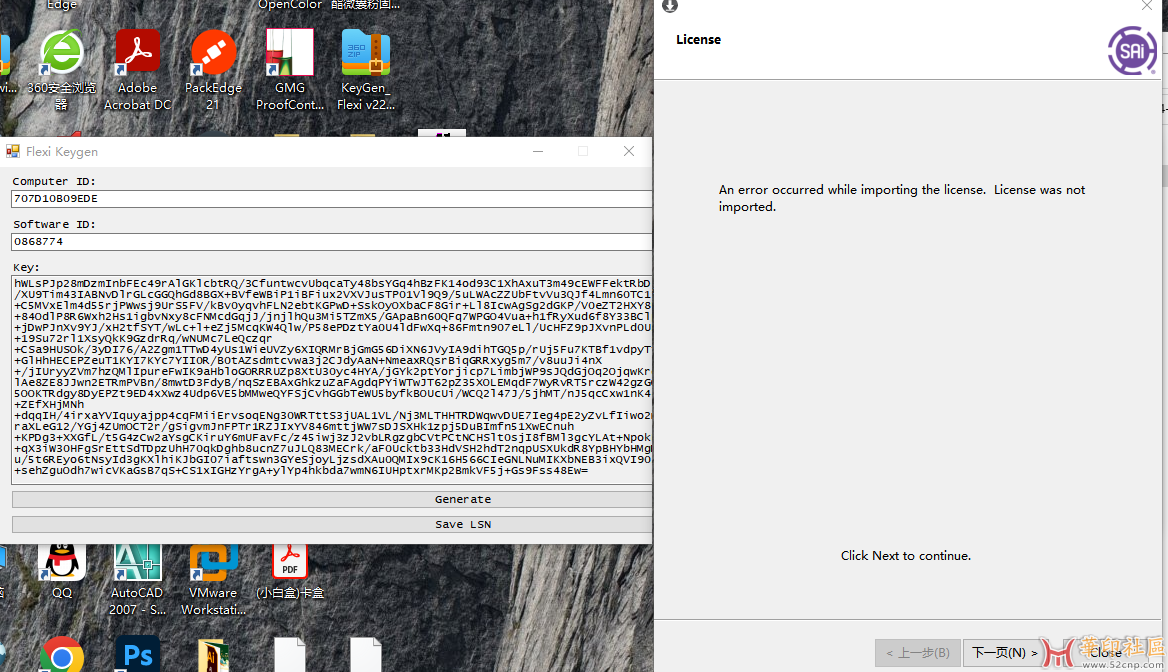Select the book-cover desktop icon next to Photoshop

tap(213, 656)
